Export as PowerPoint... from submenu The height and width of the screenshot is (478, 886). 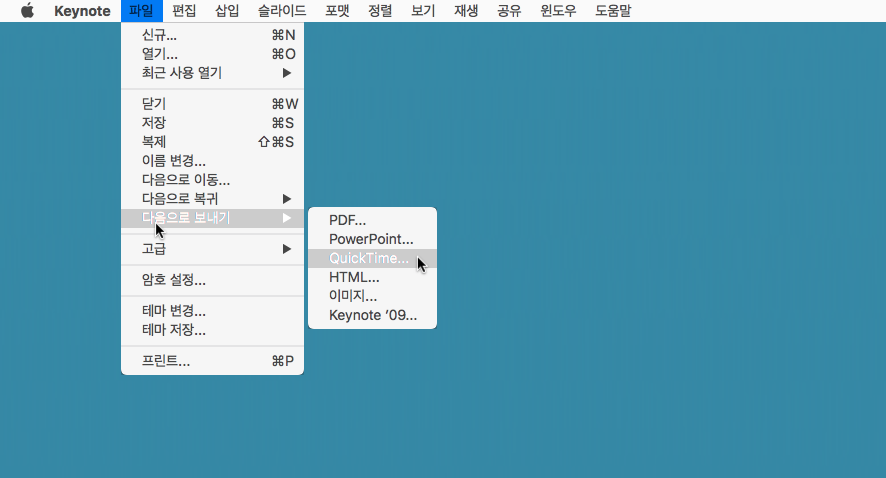[372, 239]
